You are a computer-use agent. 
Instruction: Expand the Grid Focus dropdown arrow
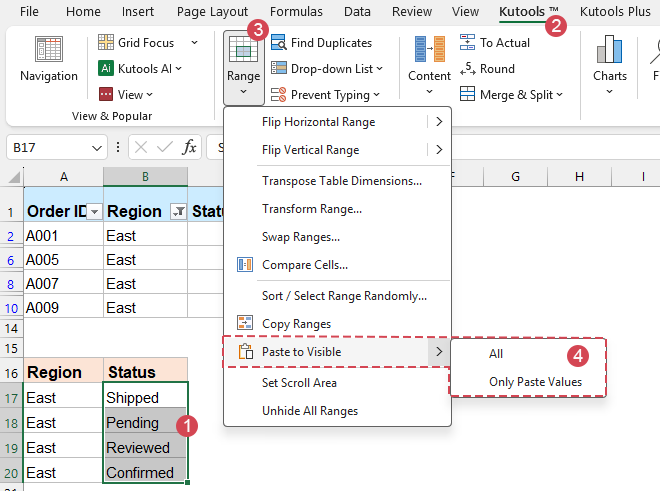point(194,43)
